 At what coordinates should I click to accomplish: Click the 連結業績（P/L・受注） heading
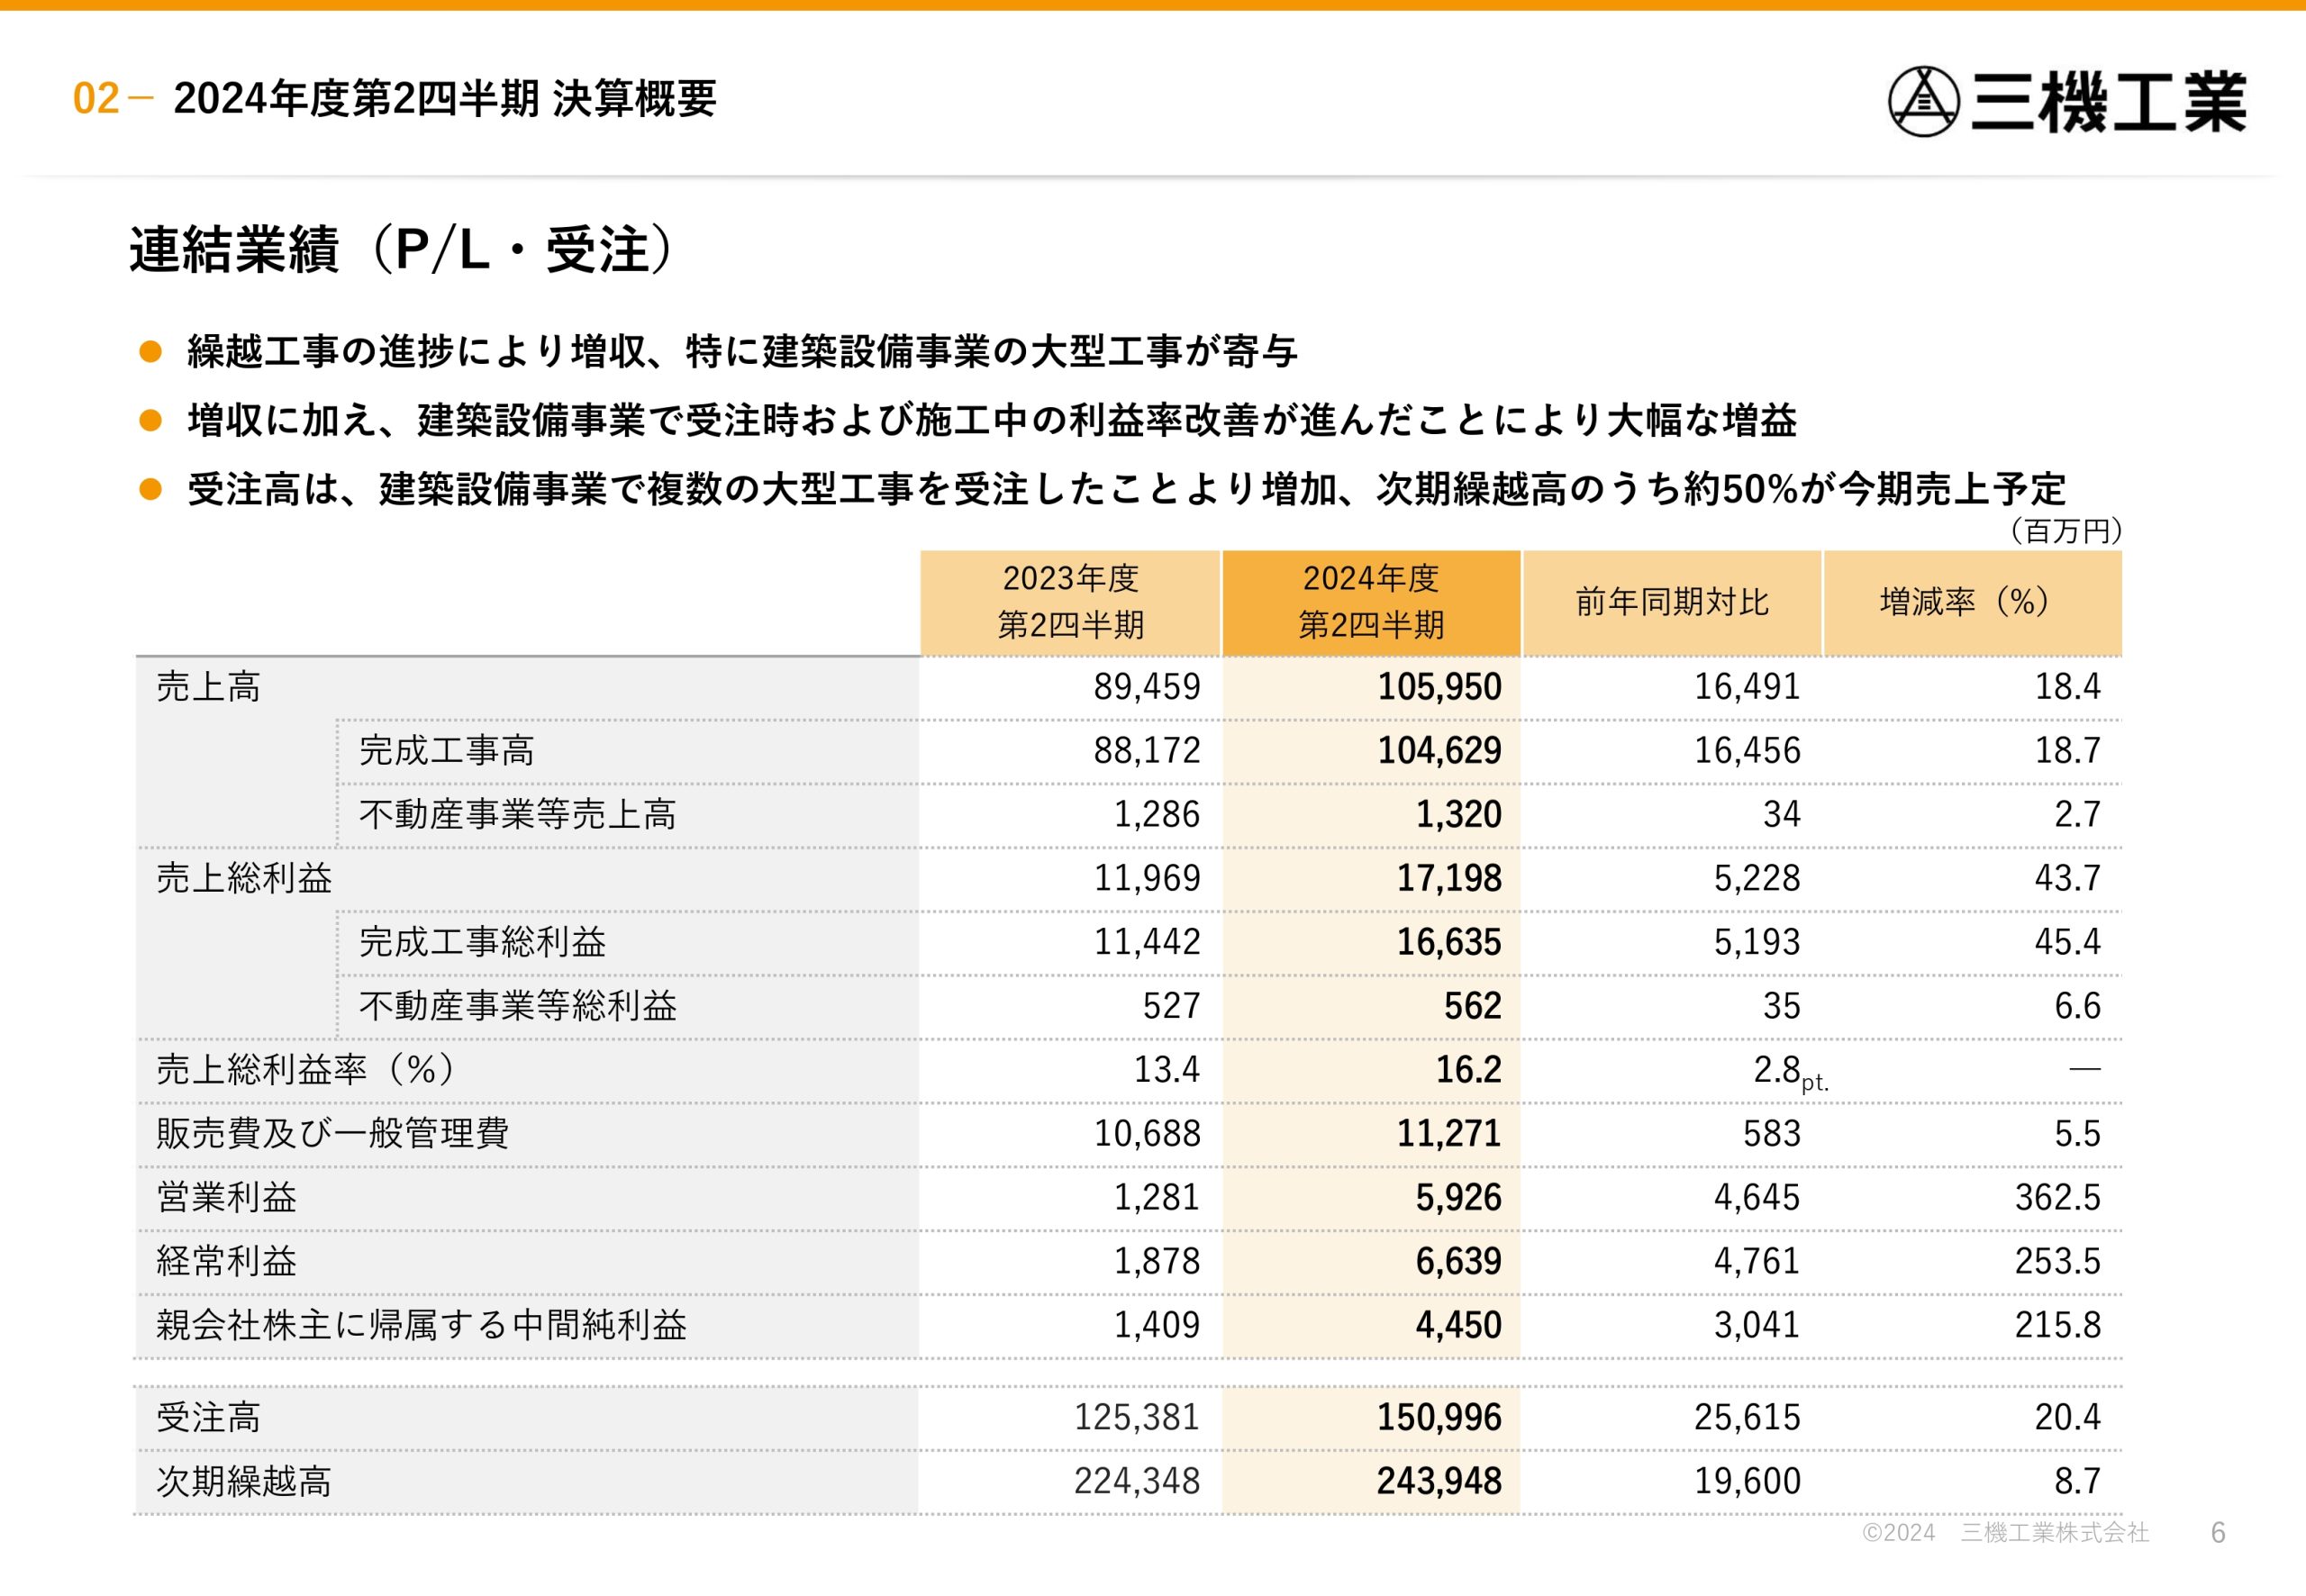[406, 249]
